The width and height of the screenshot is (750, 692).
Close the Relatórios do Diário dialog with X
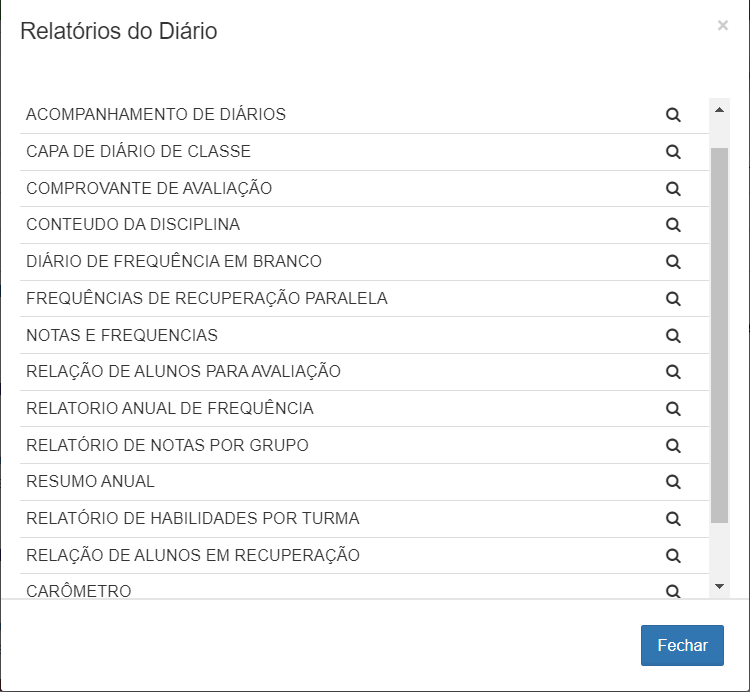[x=723, y=26]
